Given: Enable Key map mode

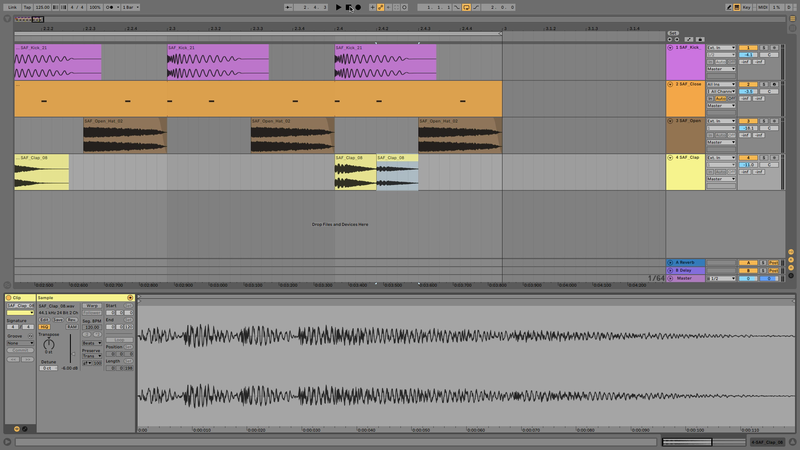Looking at the screenshot, I should pyautogui.click(x=747, y=7).
